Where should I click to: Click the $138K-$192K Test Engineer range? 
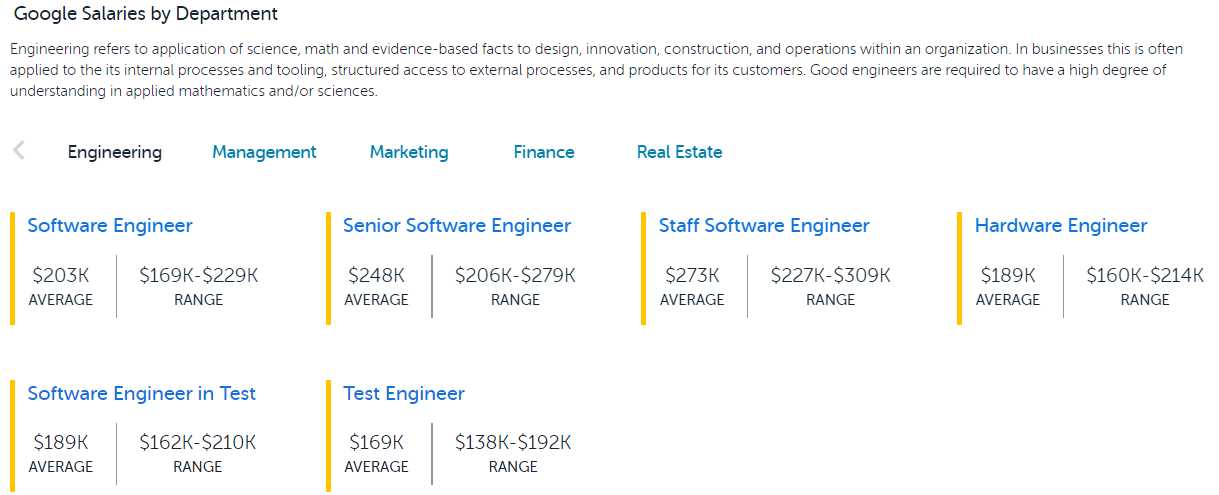coord(513,442)
